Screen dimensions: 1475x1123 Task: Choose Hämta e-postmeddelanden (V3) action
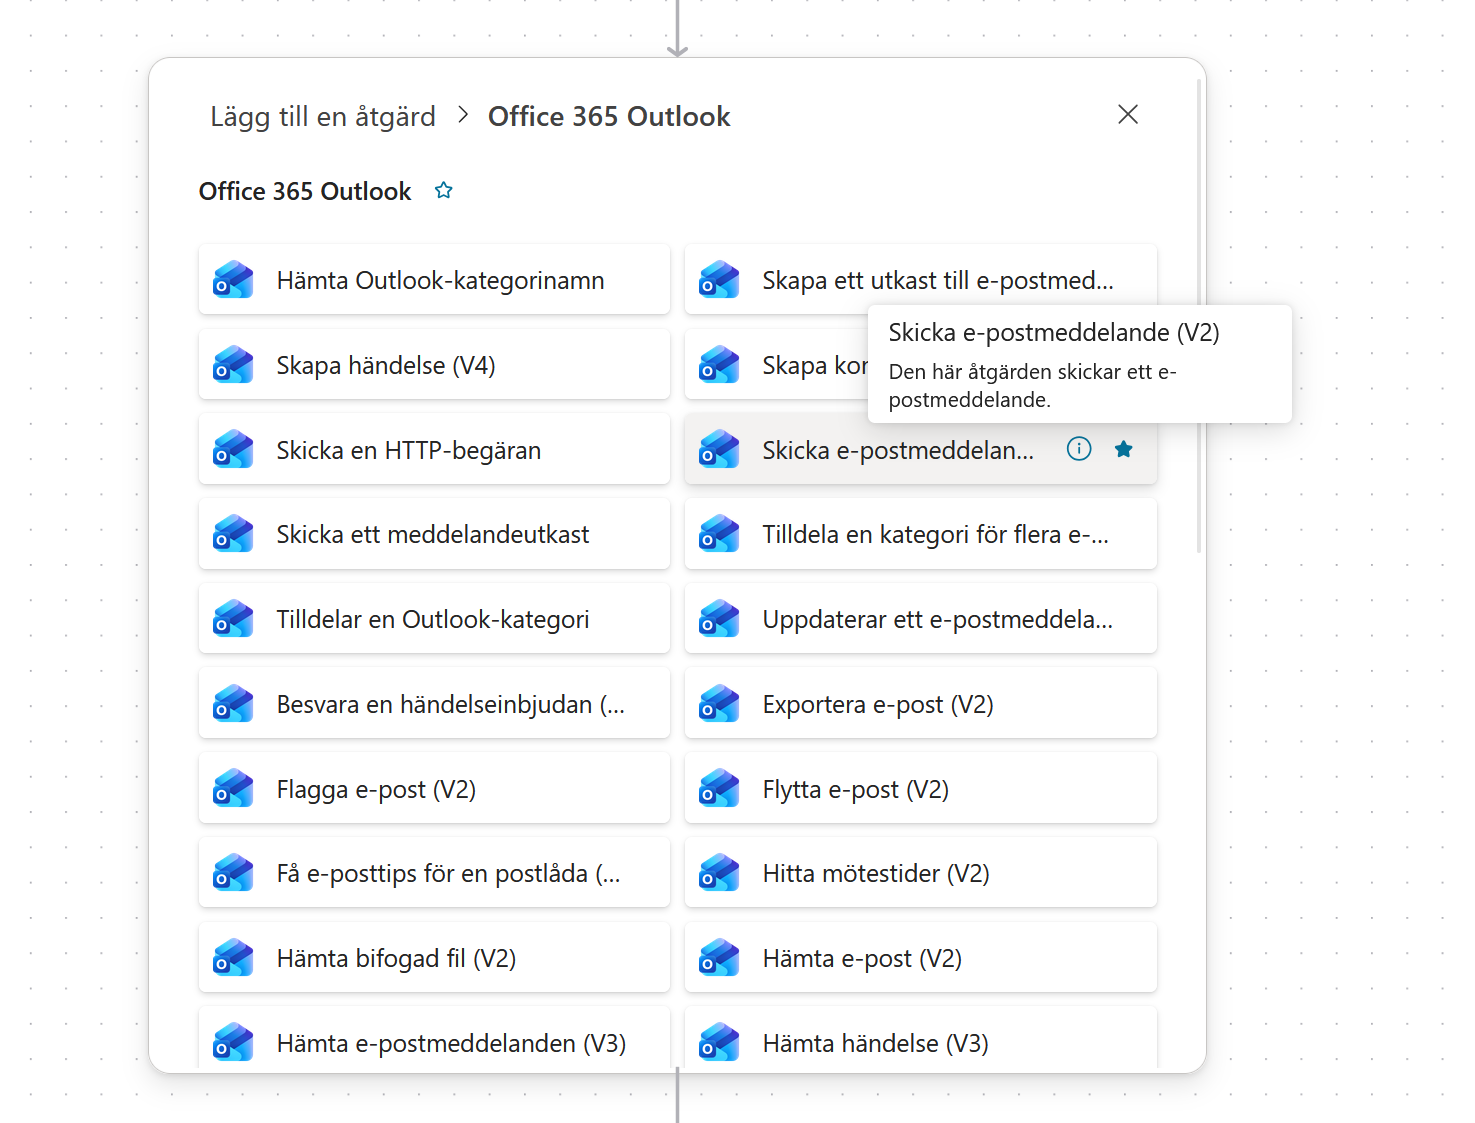point(434,1040)
